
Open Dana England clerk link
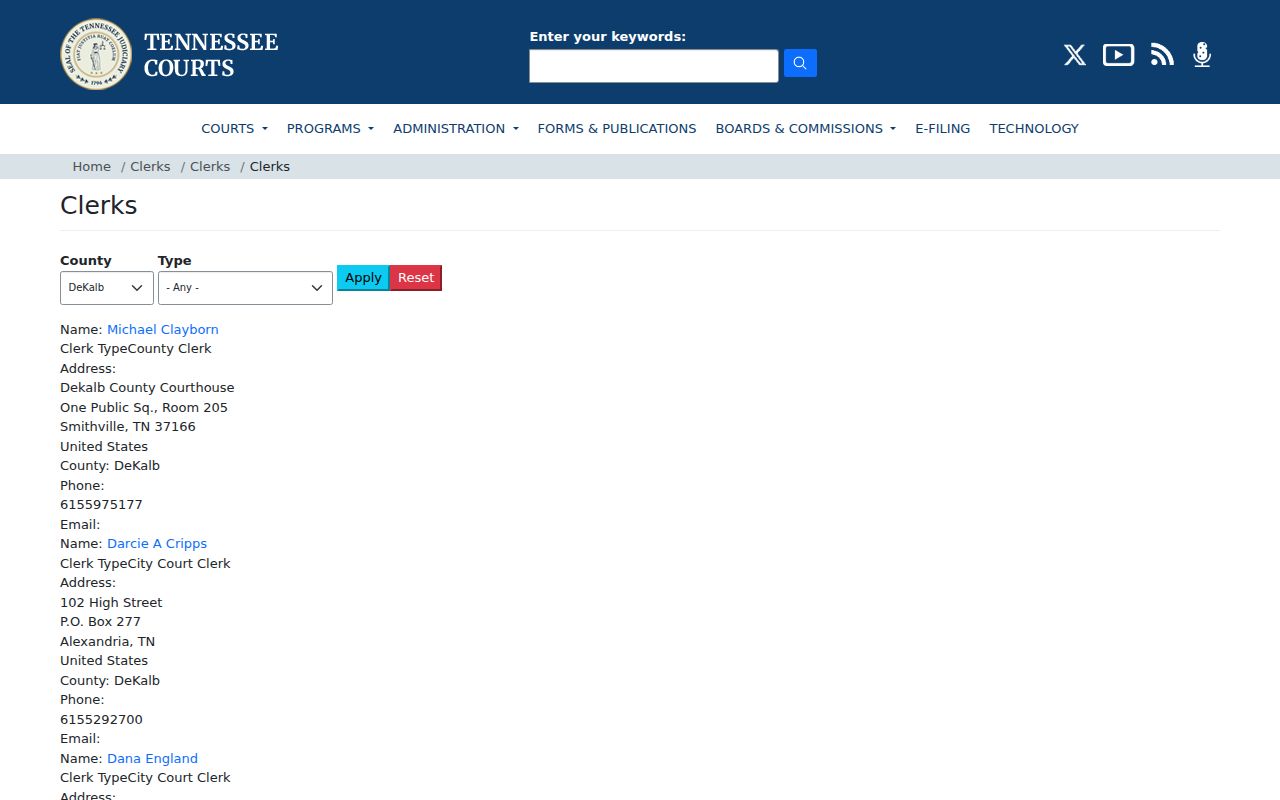pos(152,758)
